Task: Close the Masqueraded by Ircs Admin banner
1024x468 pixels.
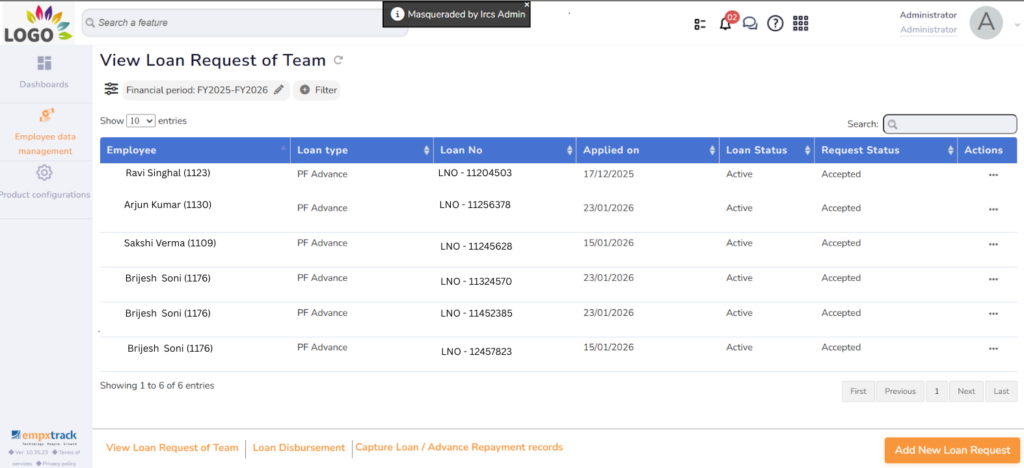Action: 527,5
